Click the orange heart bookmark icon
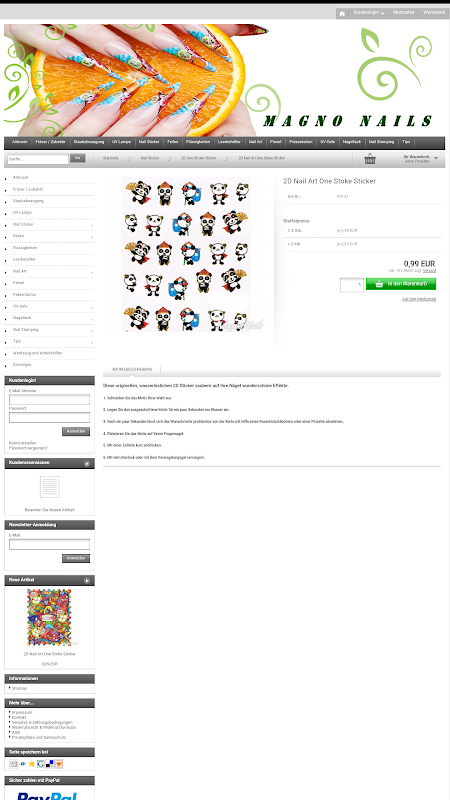 click(x=59, y=764)
